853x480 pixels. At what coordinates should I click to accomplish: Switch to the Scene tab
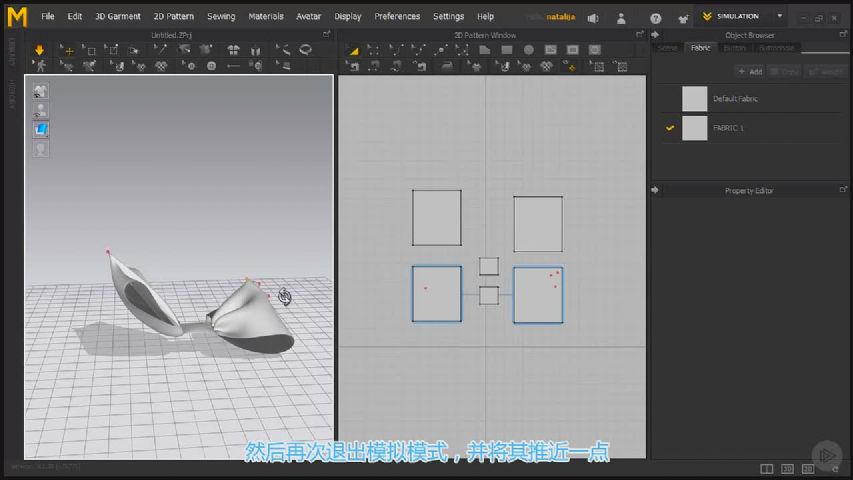coord(667,48)
